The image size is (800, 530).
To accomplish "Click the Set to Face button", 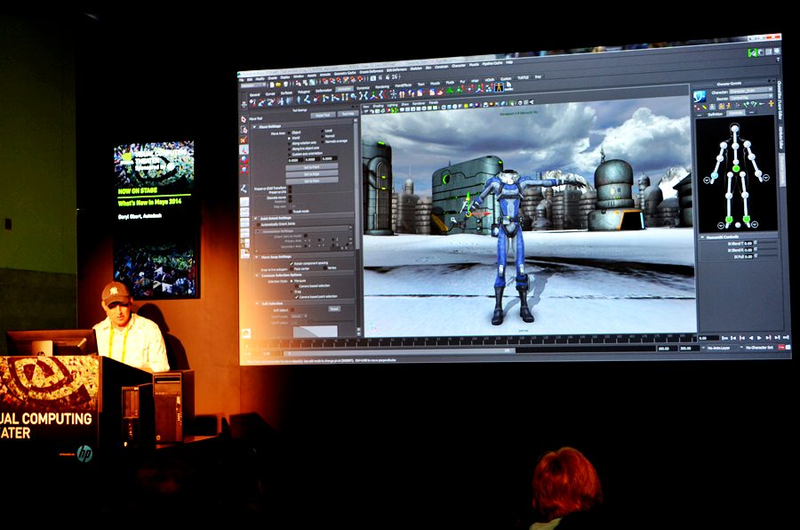I will click(312, 181).
